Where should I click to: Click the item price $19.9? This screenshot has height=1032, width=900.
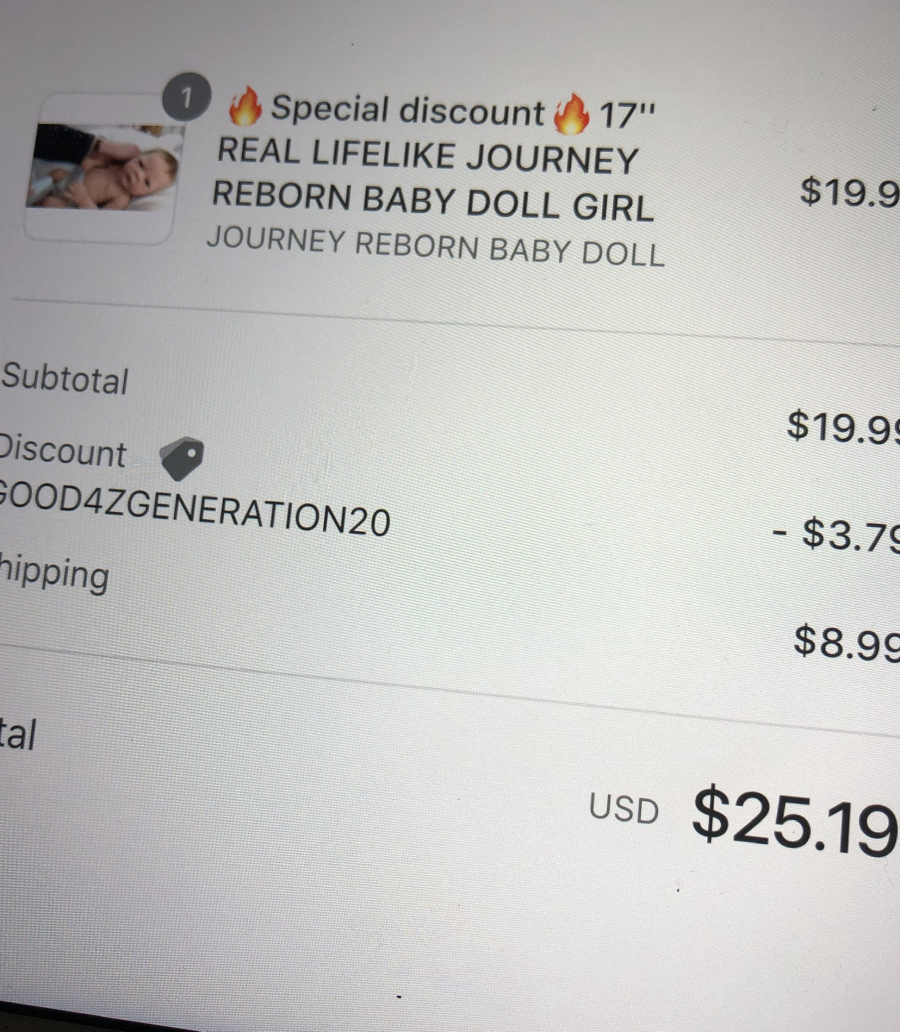coord(849,192)
